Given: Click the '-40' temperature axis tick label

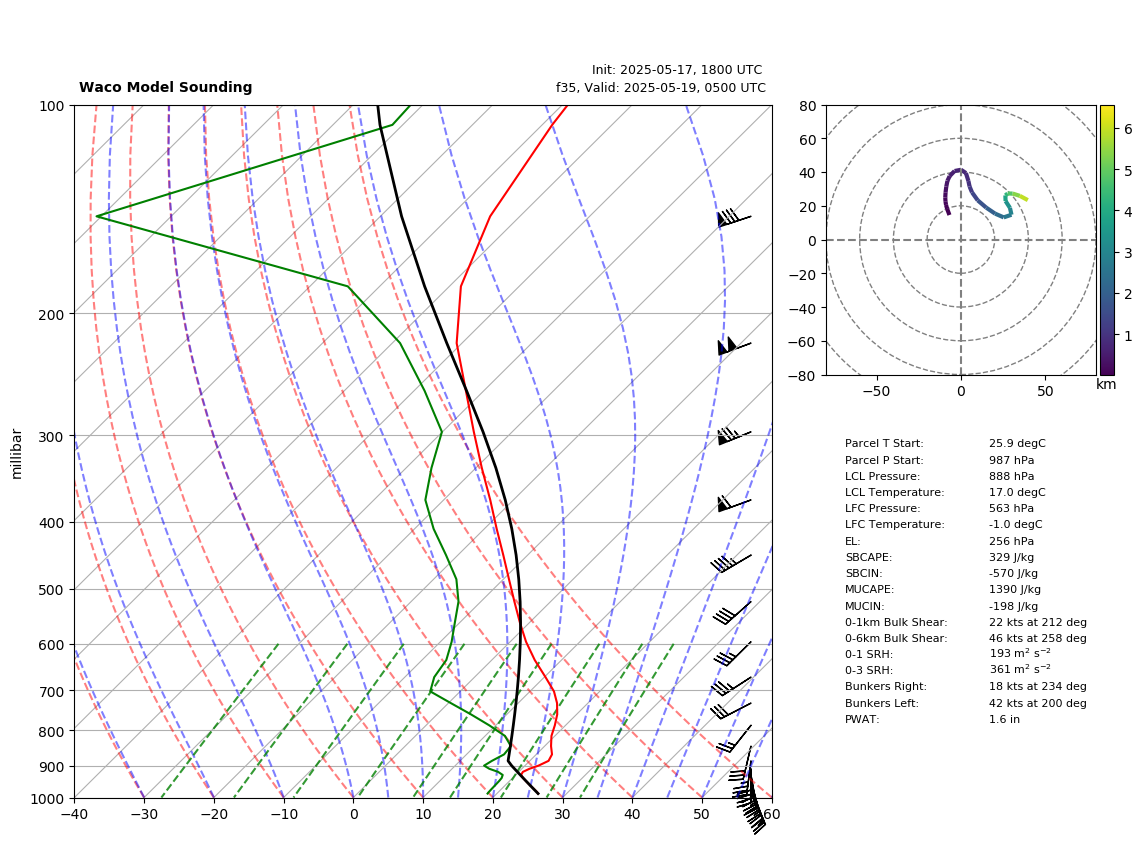Looking at the screenshot, I should [74, 814].
